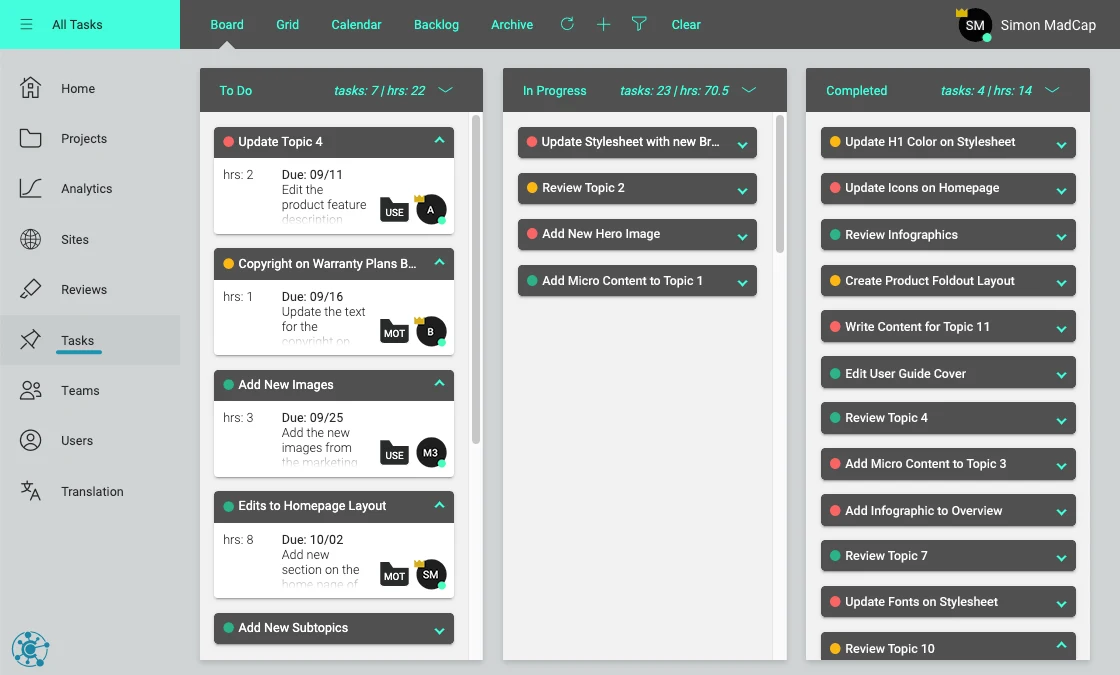This screenshot has height=675, width=1120.
Task: Click red status dot on Add New Hero Image
Action: tap(532, 234)
